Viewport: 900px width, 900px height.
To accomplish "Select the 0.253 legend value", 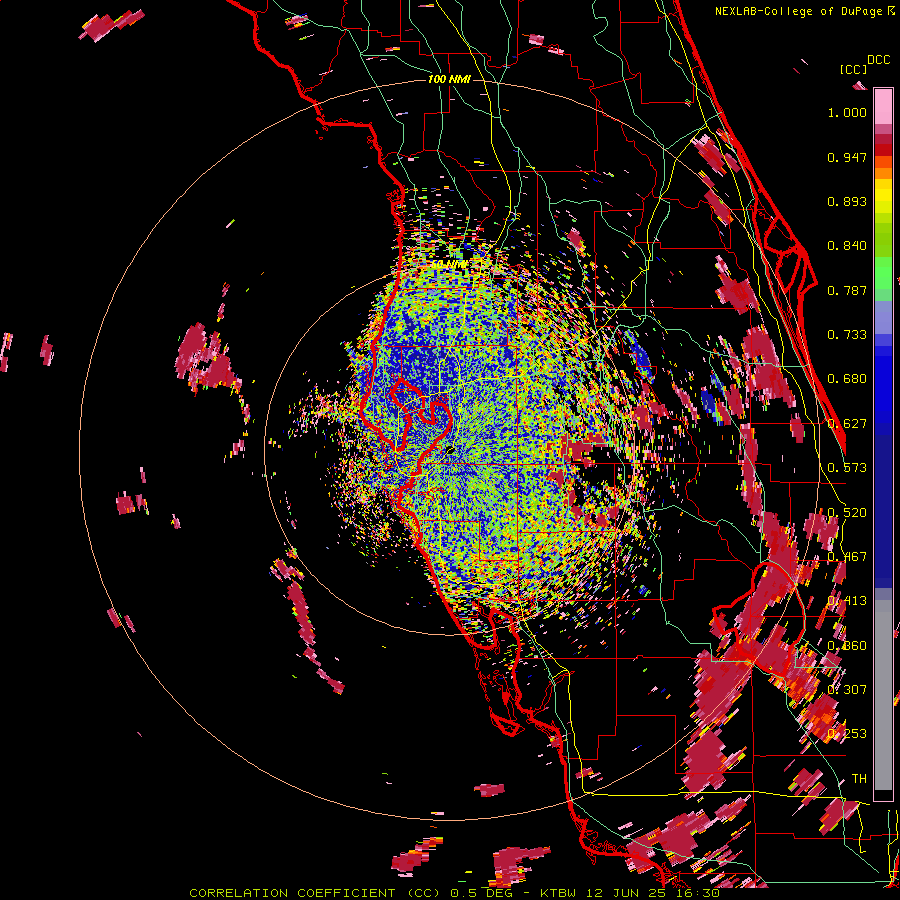I will [x=847, y=734].
